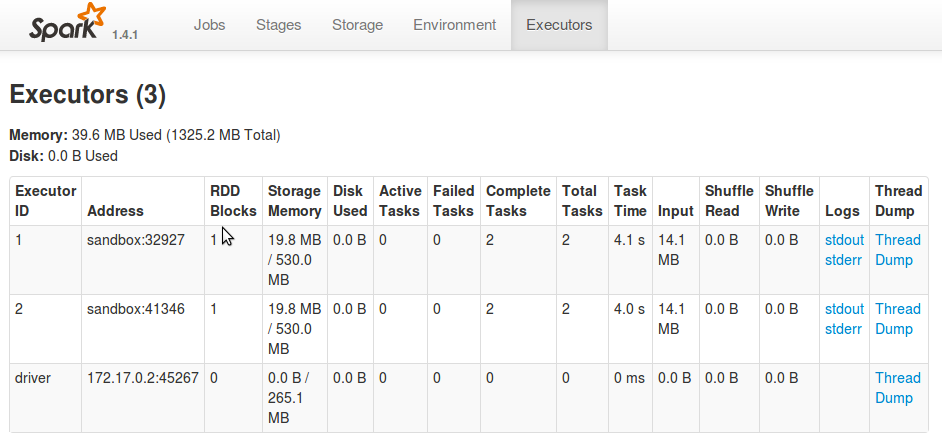Sort table by Executor ID column
Viewport: 942px width, 440px height.
click(x=46, y=201)
